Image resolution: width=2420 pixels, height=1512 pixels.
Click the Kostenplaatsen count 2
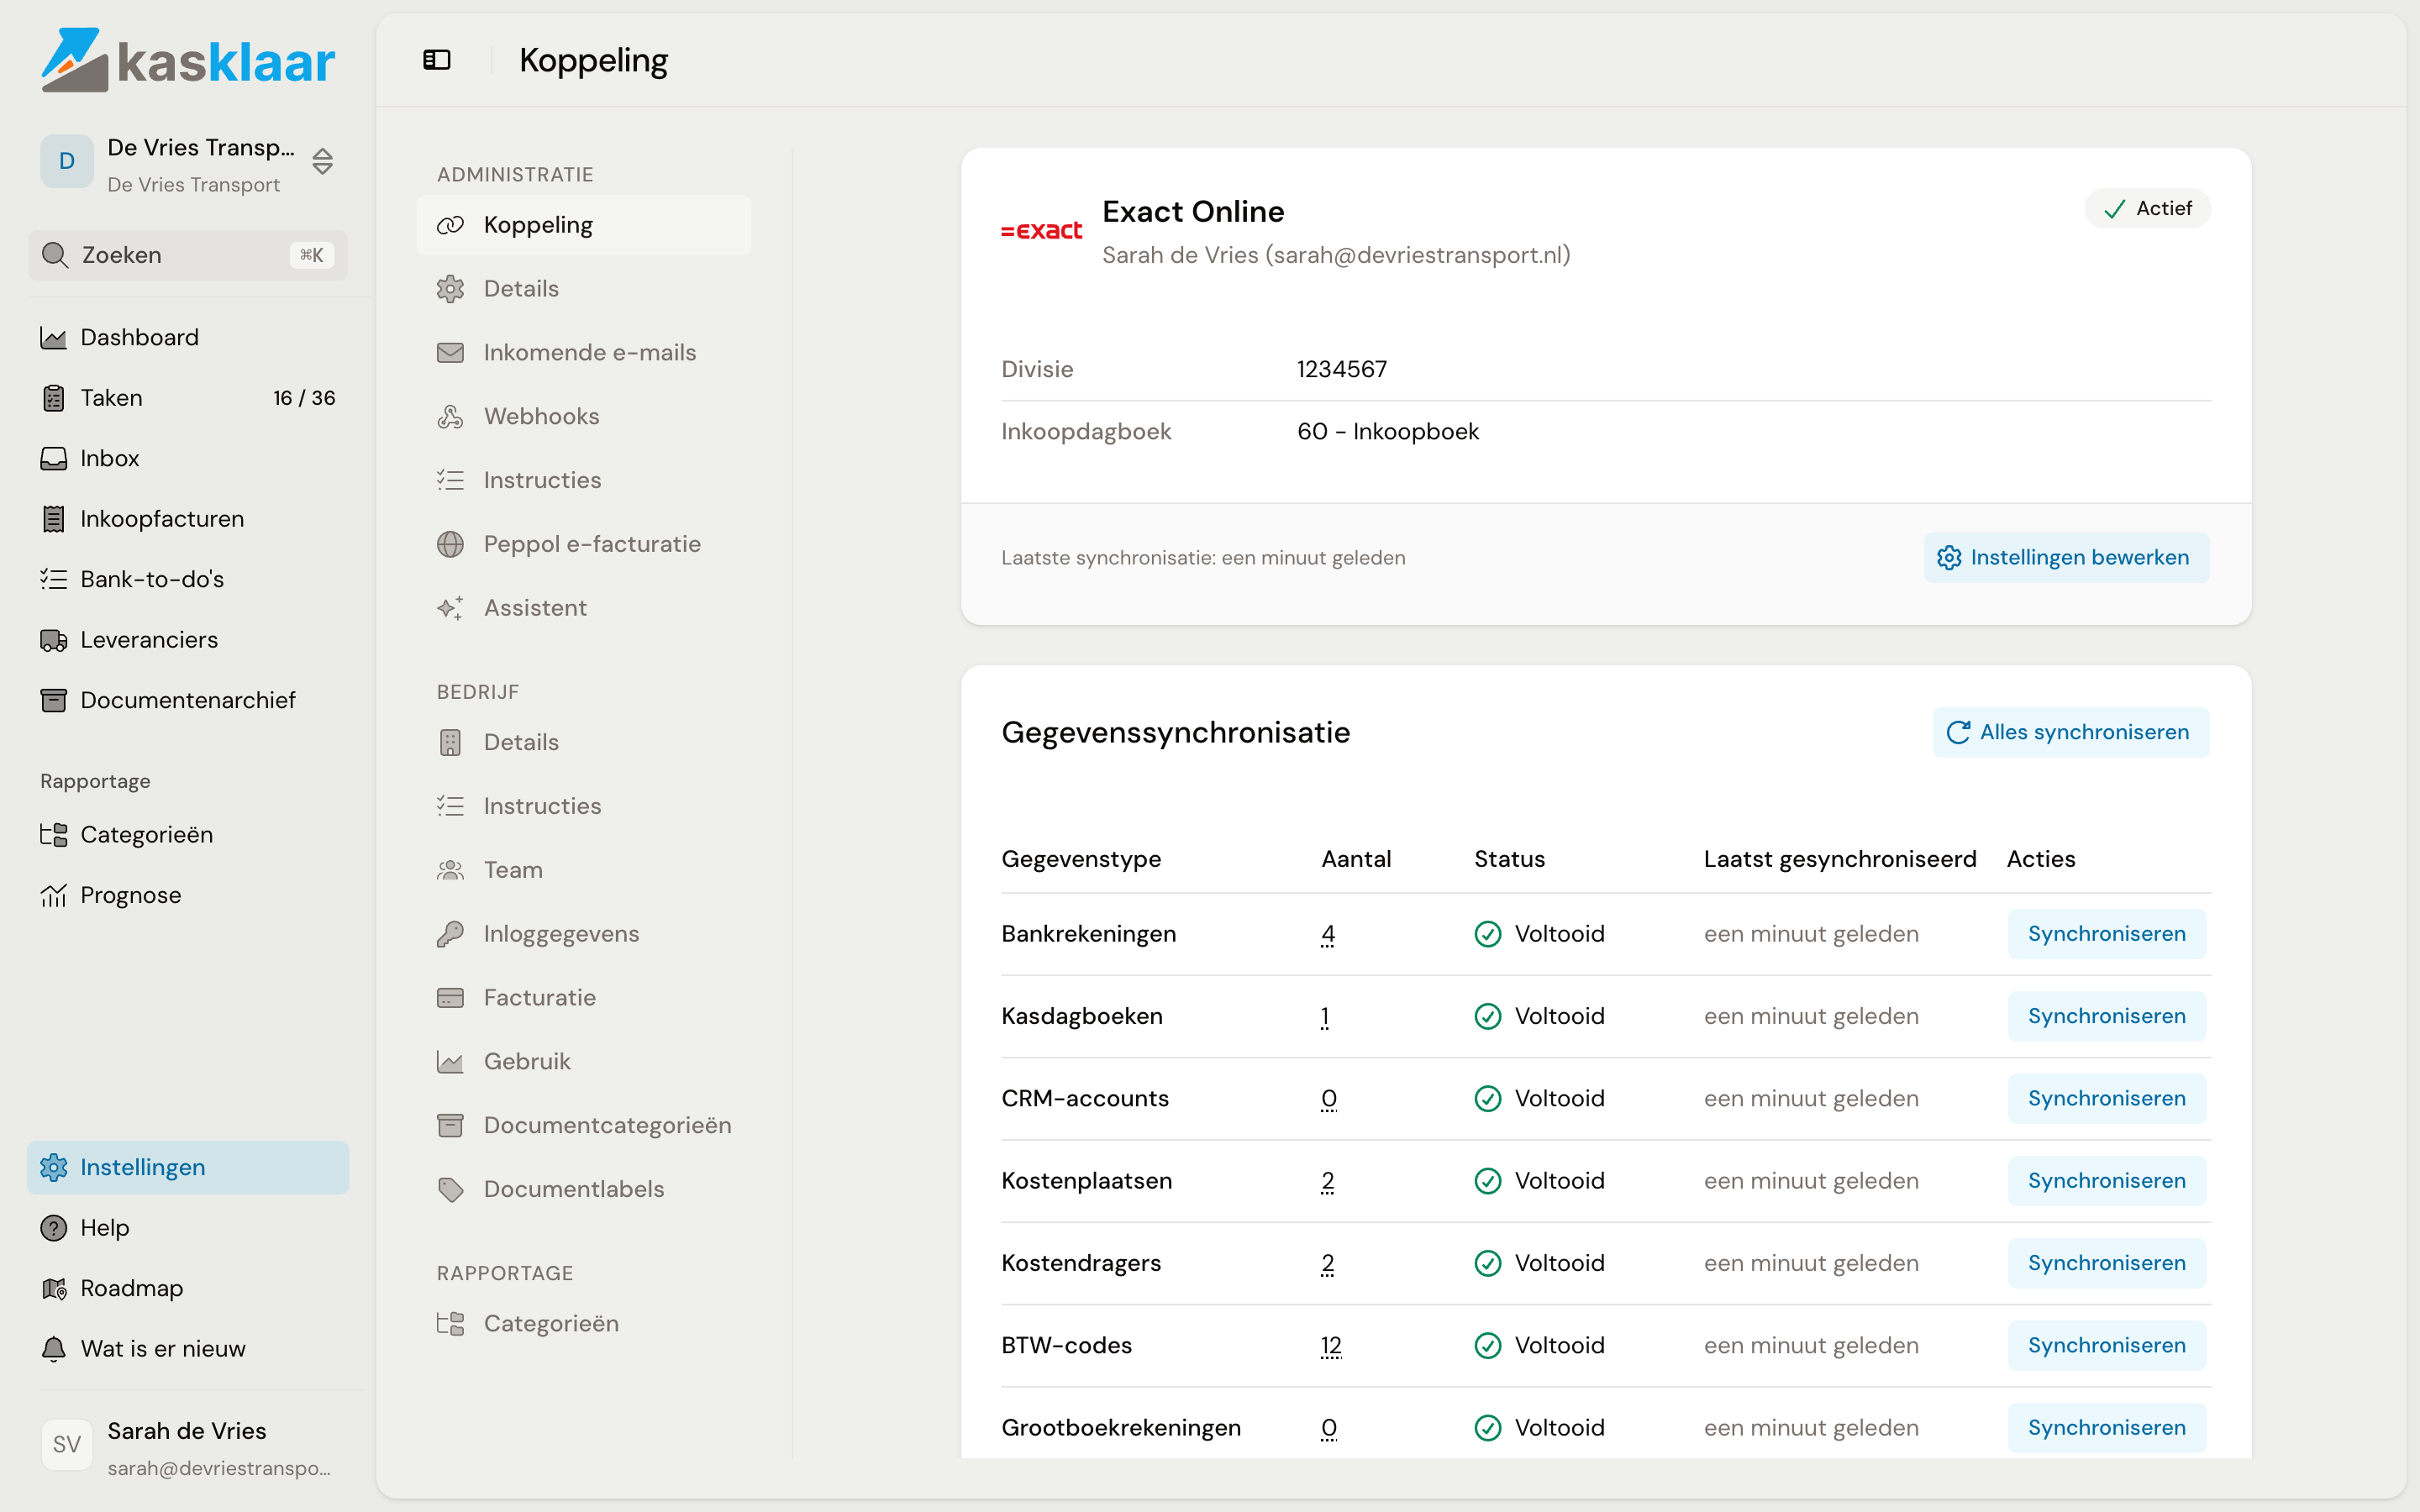tap(1327, 1181)
